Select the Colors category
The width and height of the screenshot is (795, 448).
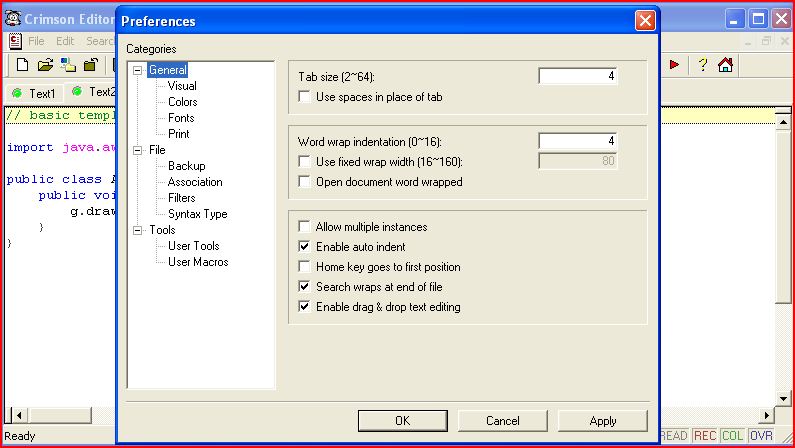coord(183,102)
